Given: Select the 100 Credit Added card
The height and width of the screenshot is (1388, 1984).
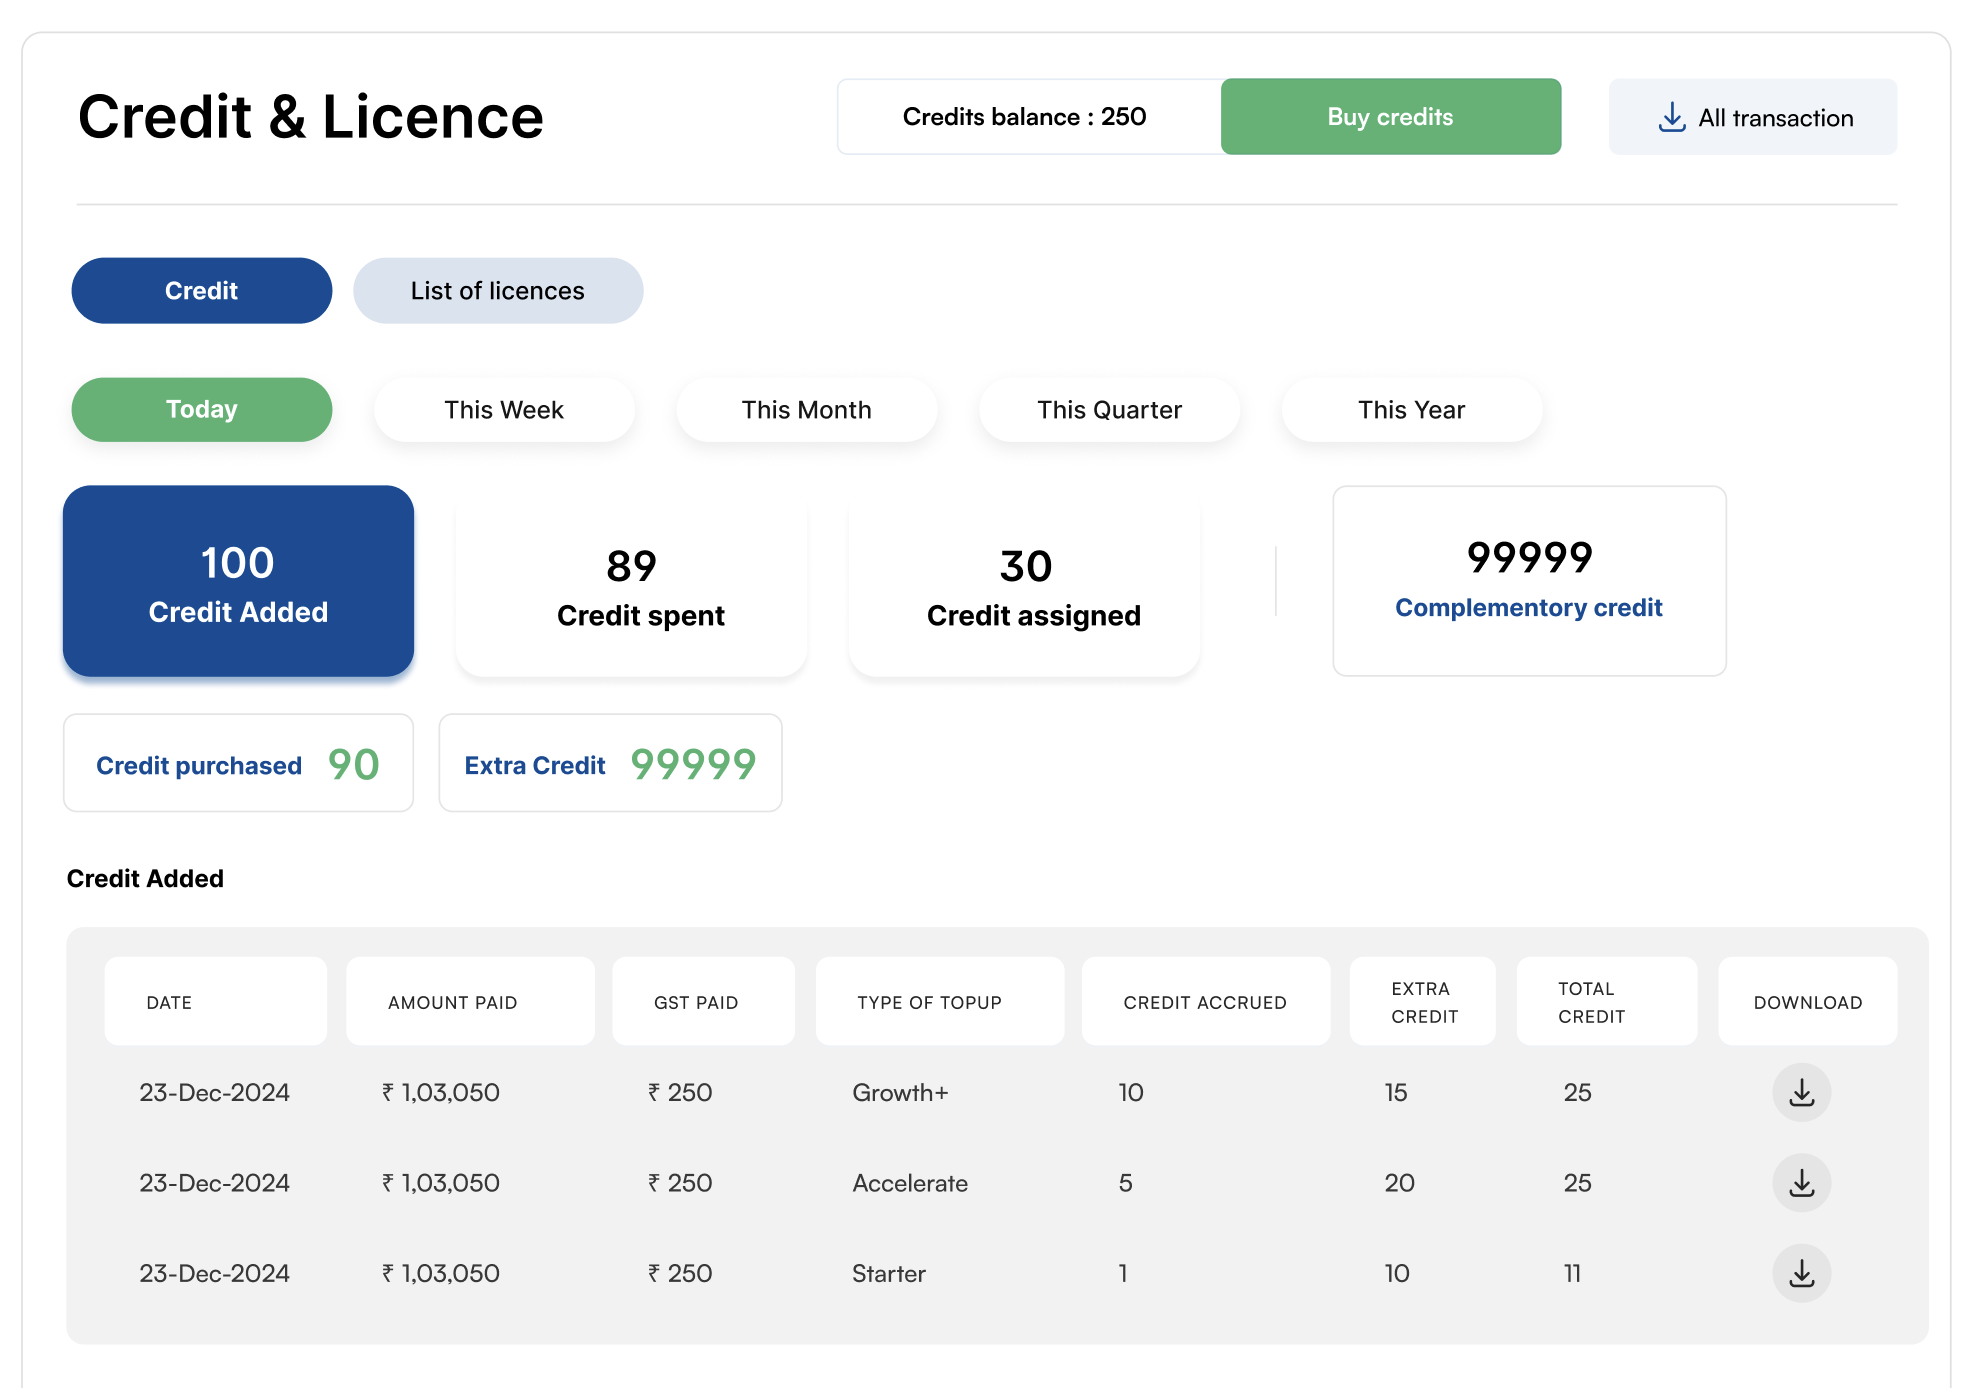Looking at the screenshot, I should [x=238, y=580].
